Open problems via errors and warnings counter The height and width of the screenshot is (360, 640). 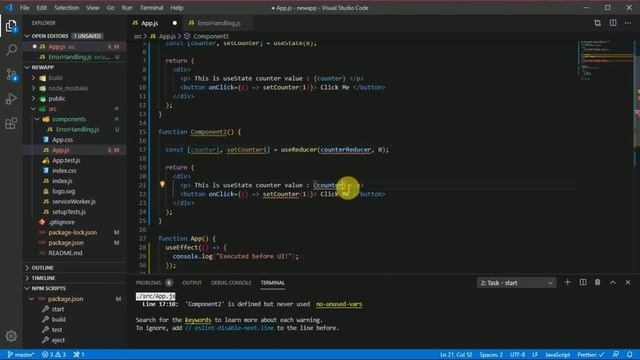pyautogui.click(x=53, y=355)
